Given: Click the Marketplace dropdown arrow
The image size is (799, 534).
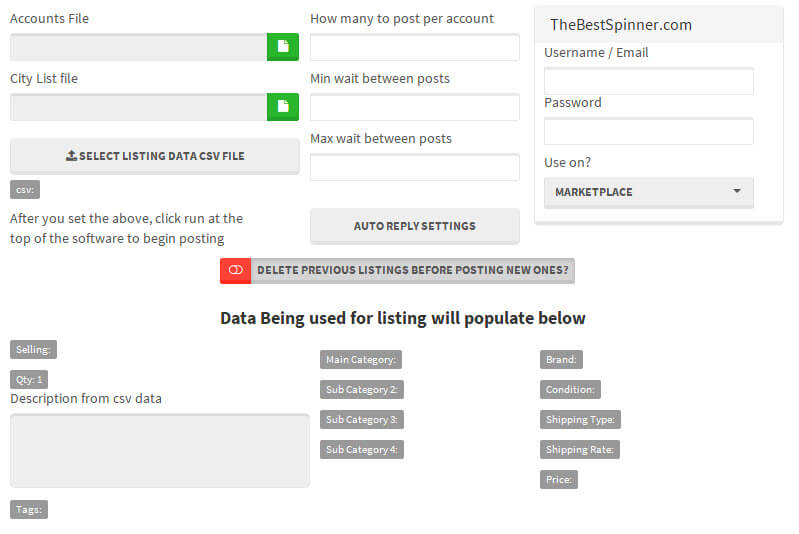Looking at the screenshot, I should [737, 192].
